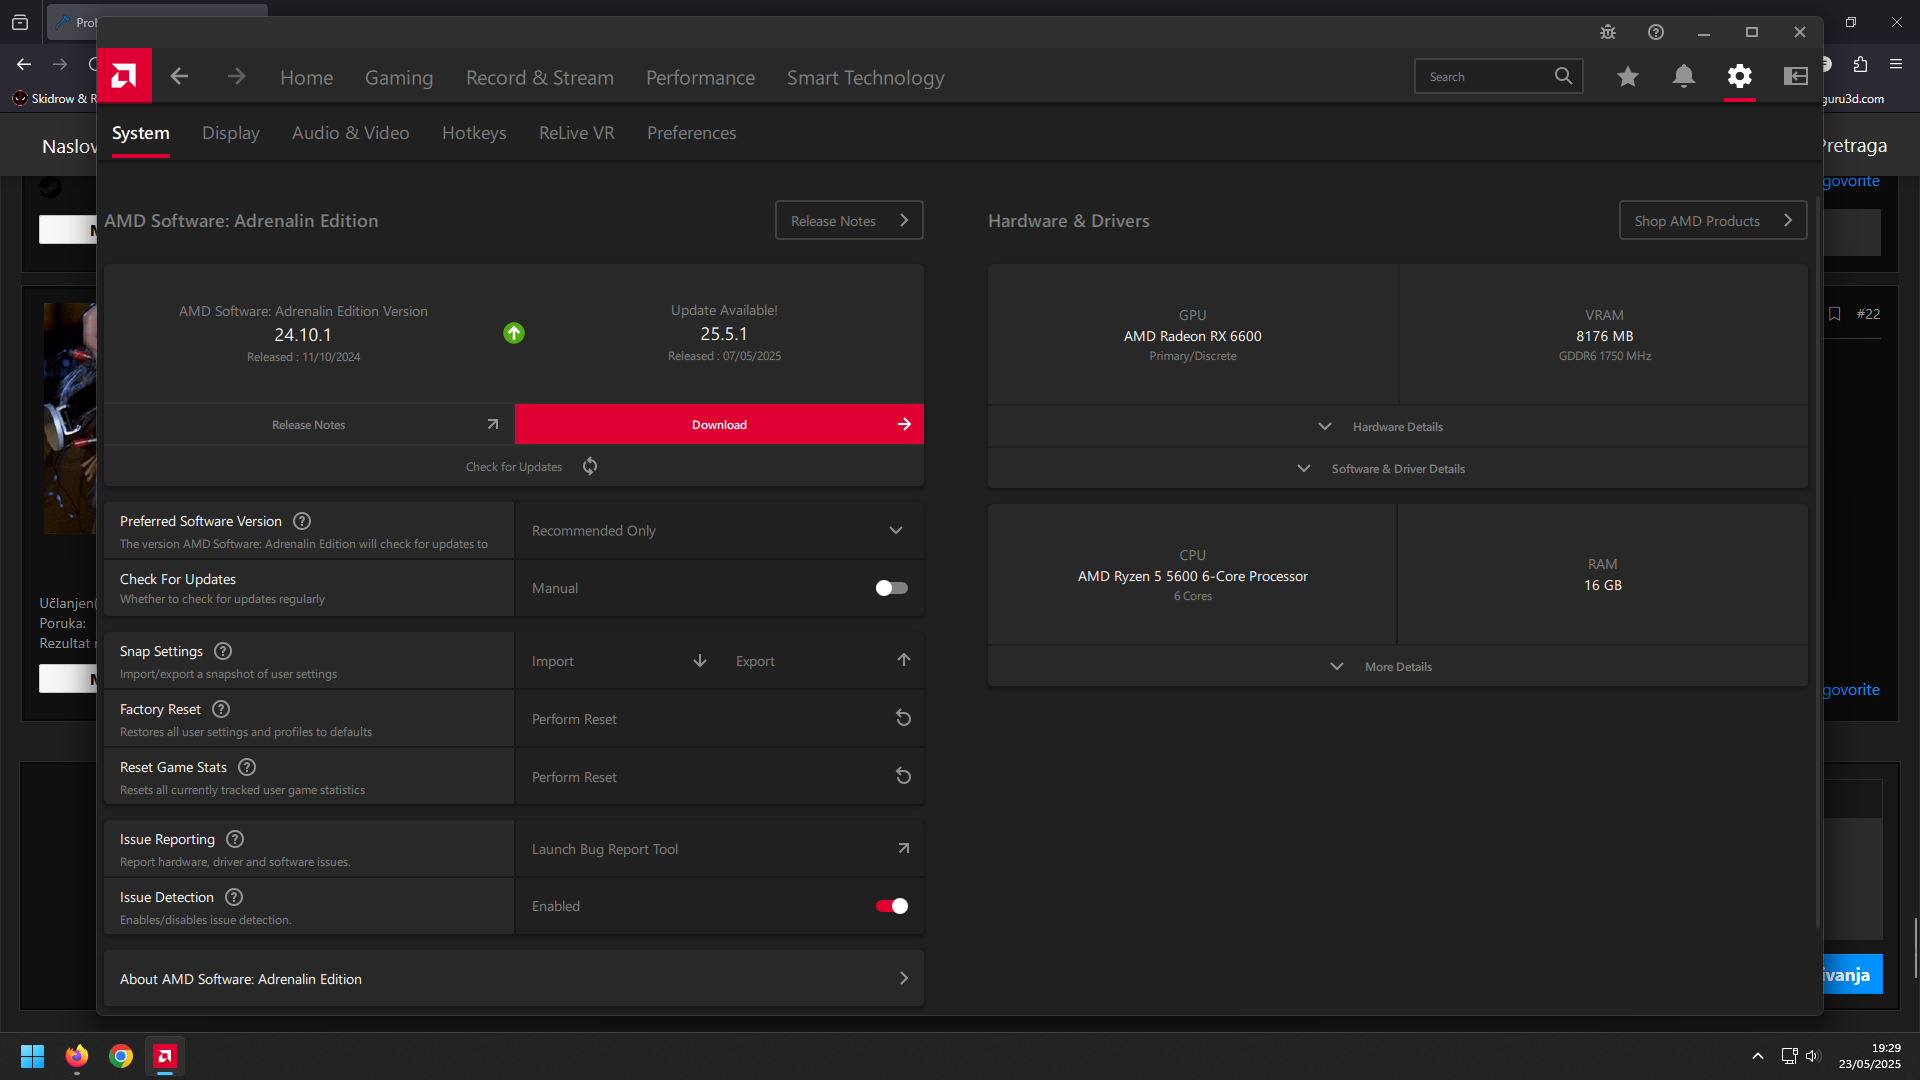Click the 16 GB RAM value
This screenshot has height=1080, width=1920.
click(1602, 585)
